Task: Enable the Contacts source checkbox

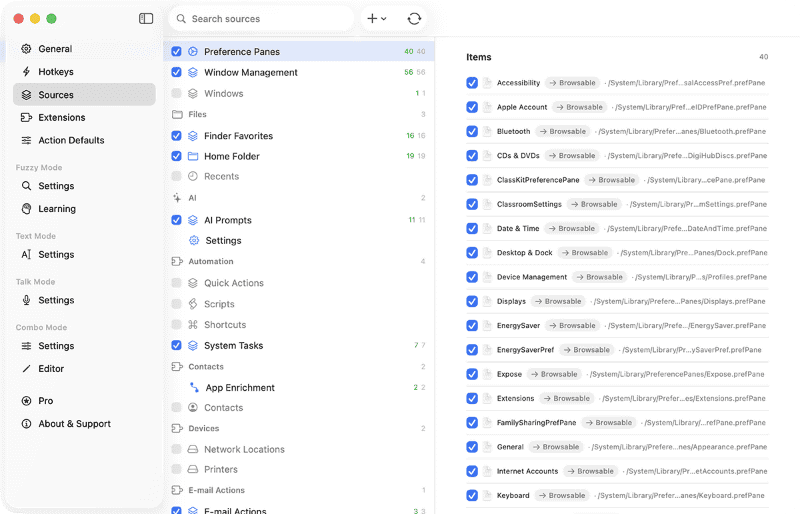Action: click(x=177, y=407)
